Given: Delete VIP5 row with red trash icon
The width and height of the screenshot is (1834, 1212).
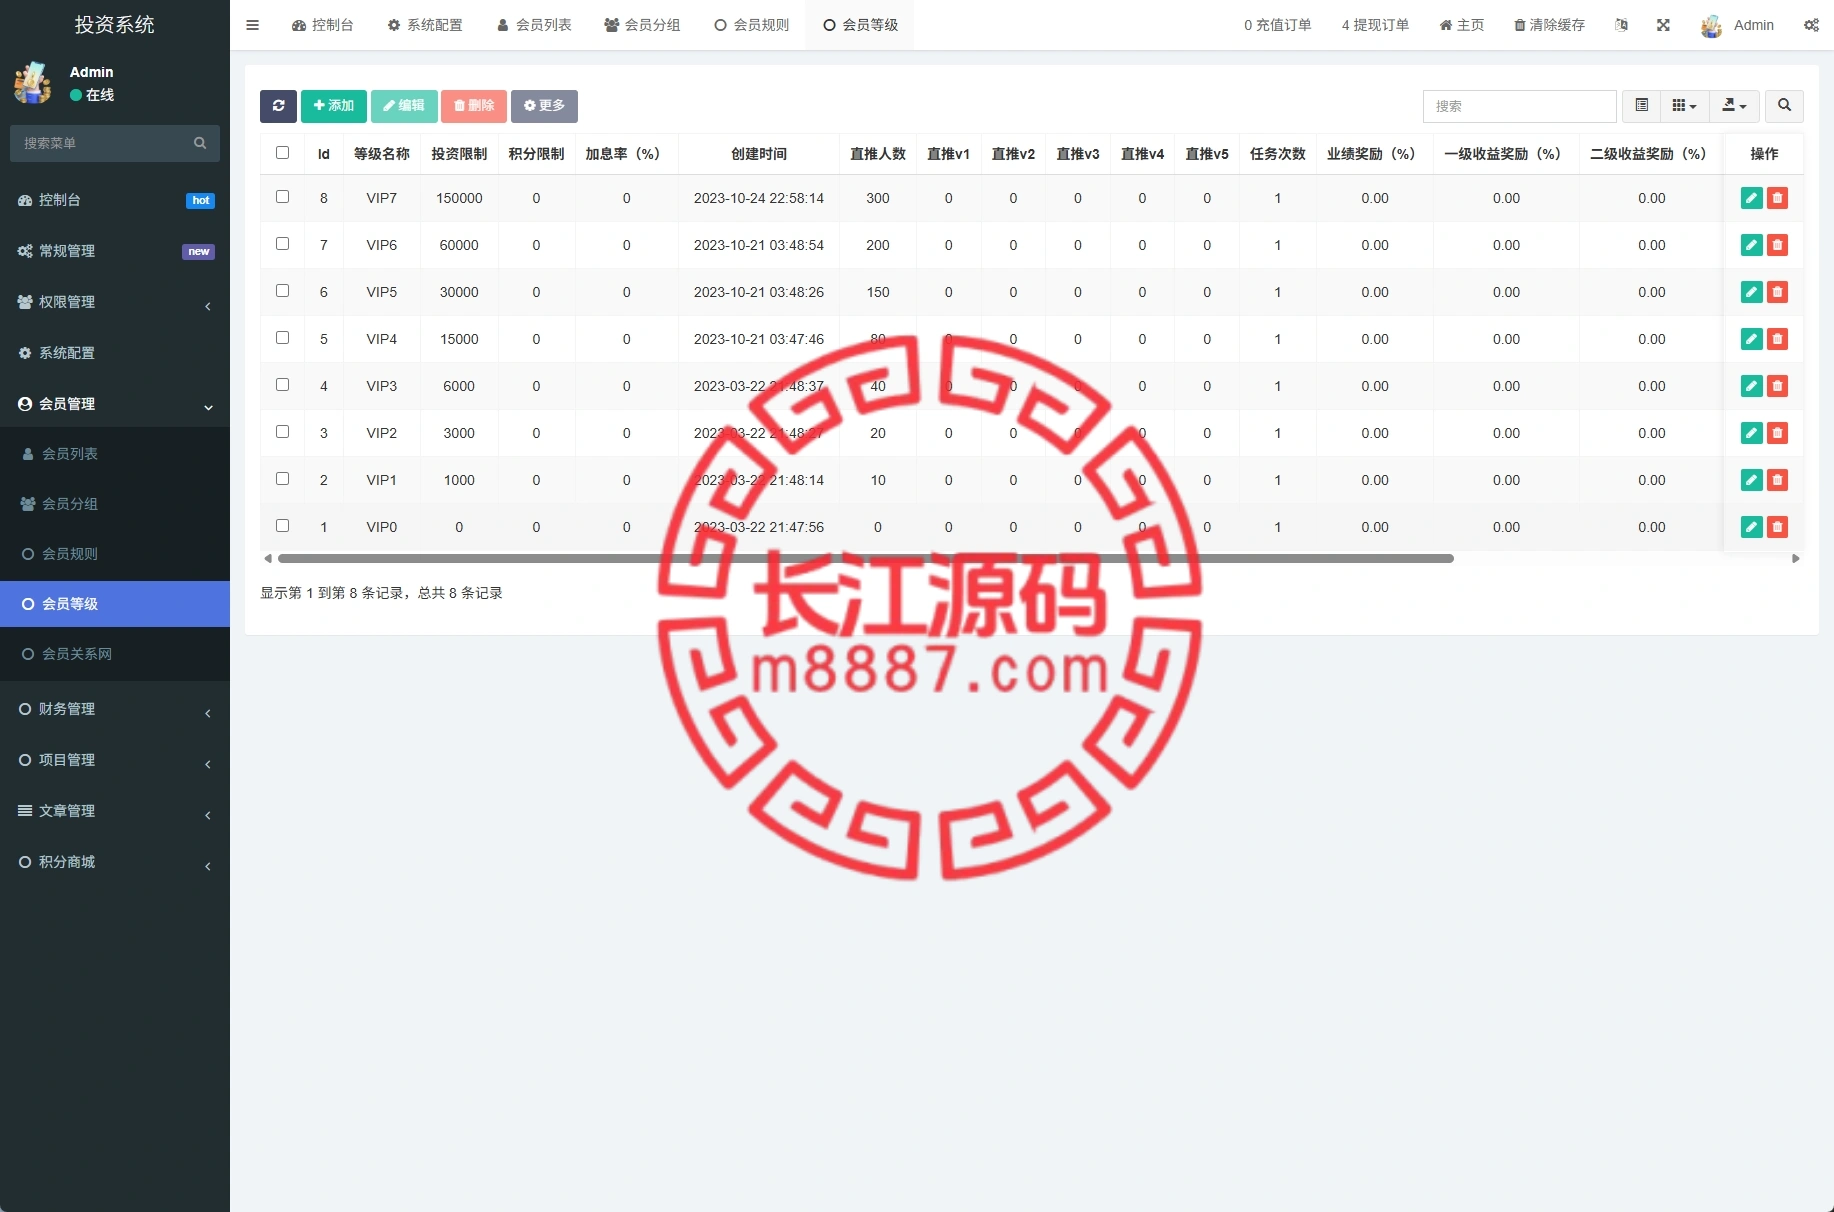Looking at the screenshot, I should pyautogui.click(x=1777, y=292).
